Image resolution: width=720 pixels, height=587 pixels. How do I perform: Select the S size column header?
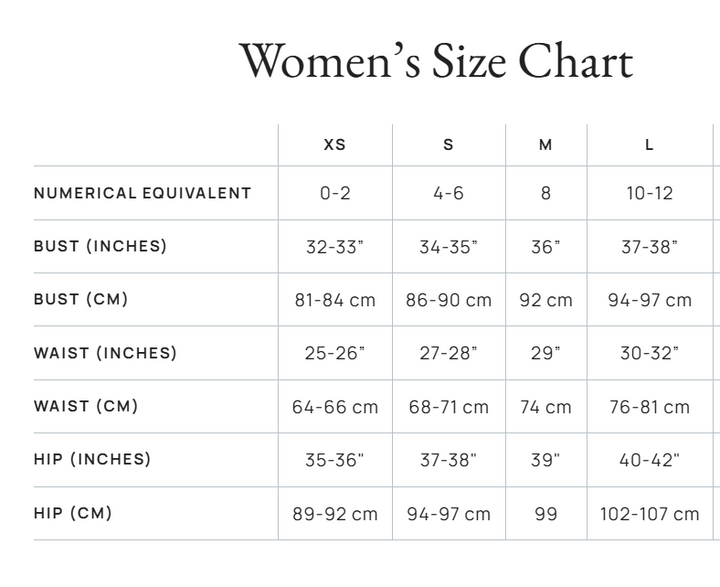point(449,145)
